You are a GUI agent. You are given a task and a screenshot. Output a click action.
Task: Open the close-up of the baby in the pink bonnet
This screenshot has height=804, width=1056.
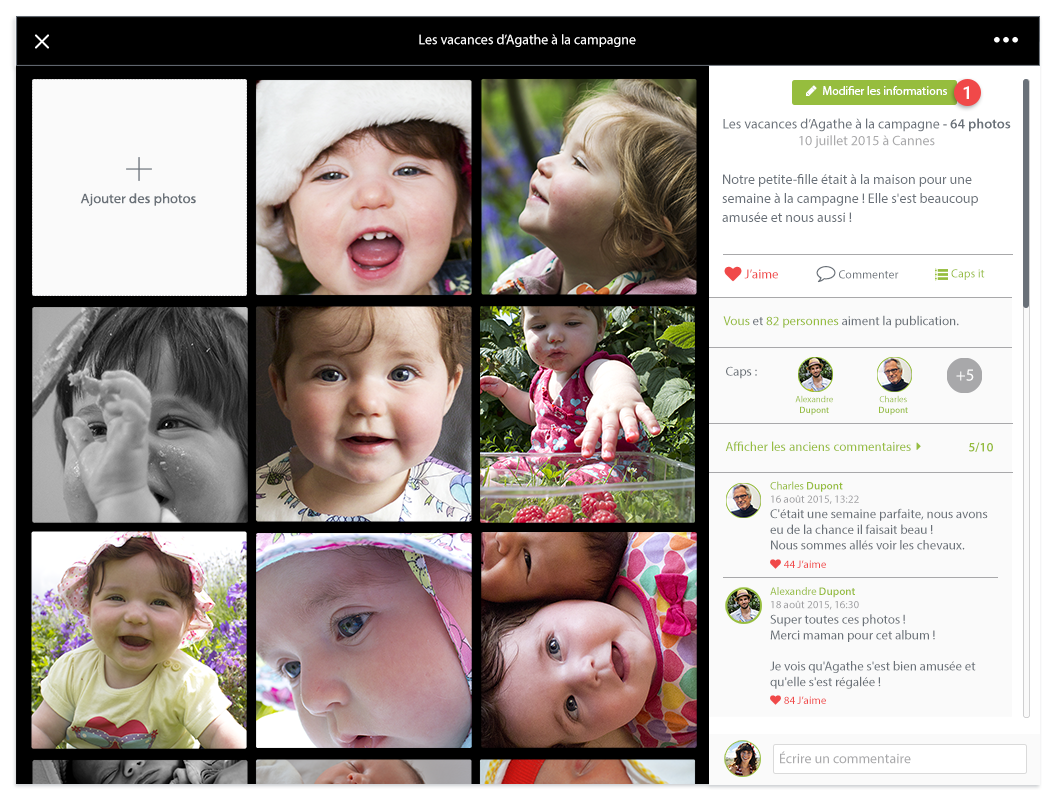point(364,640)
